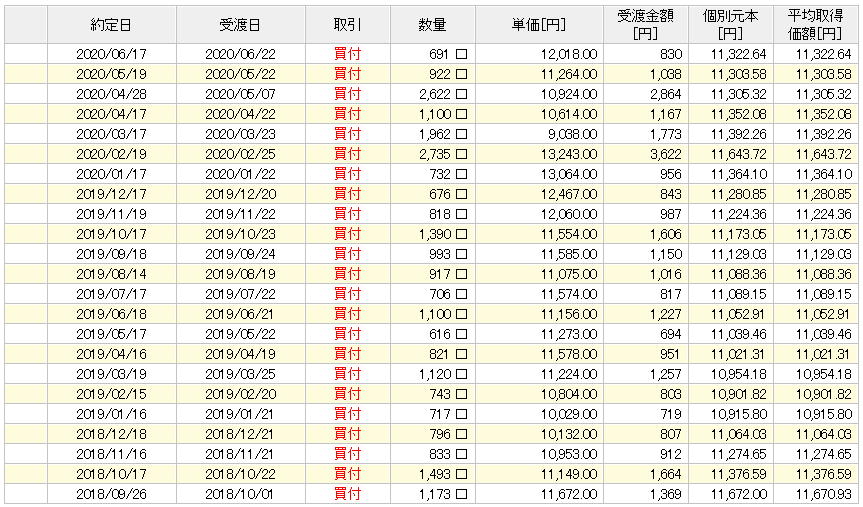Click settlement amount 956
The width and height of the screenshot is (863, 507).
click(671, 175)
